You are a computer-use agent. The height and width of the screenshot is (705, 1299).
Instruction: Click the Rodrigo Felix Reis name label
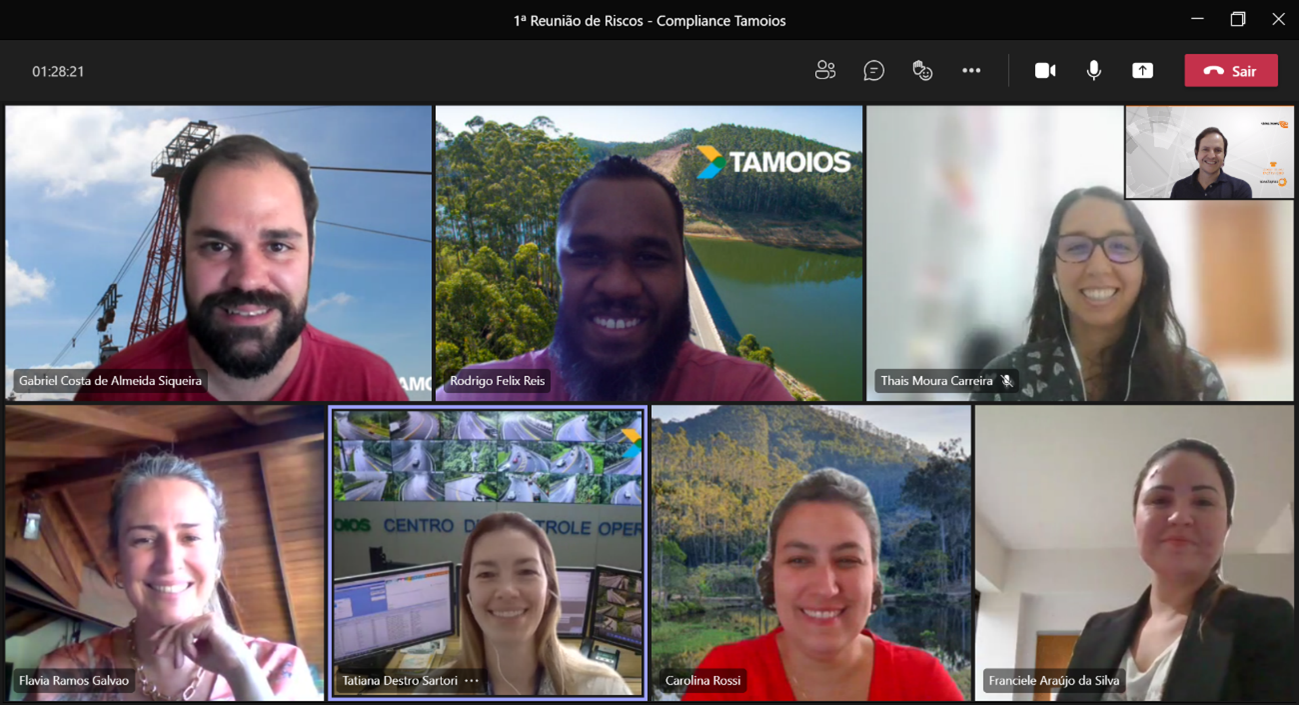coord(497,381)
